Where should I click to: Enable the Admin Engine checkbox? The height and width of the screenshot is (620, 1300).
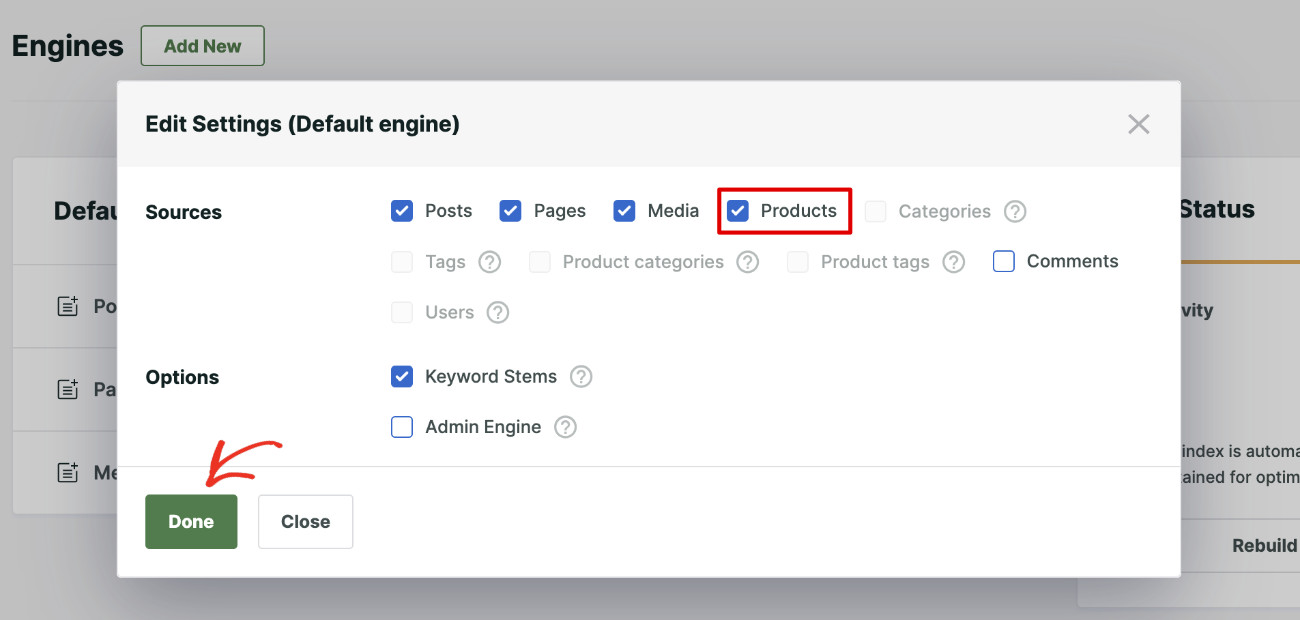click(402, 427)
